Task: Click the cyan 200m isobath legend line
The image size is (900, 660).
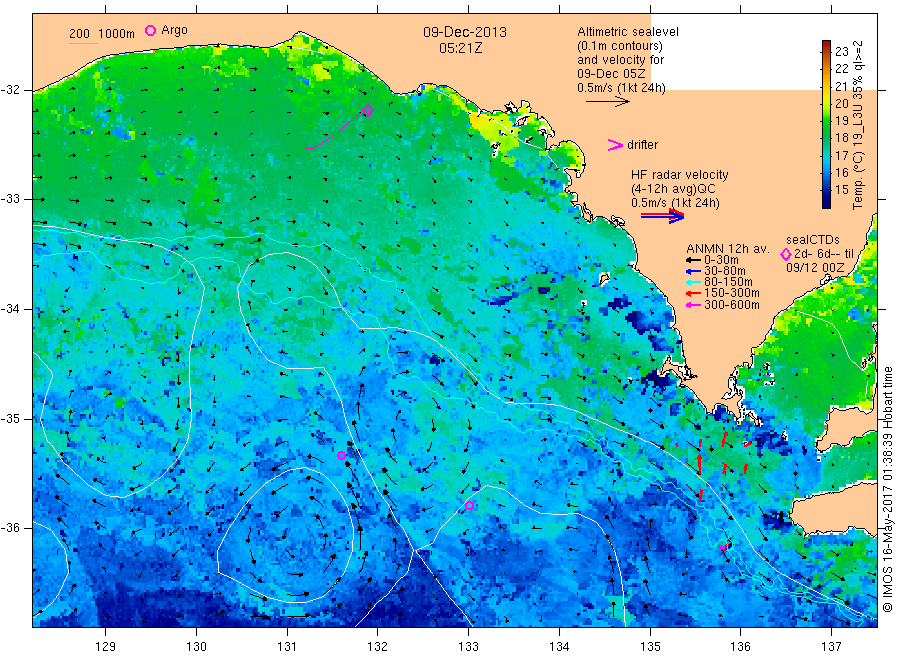Action: point(83,43)
